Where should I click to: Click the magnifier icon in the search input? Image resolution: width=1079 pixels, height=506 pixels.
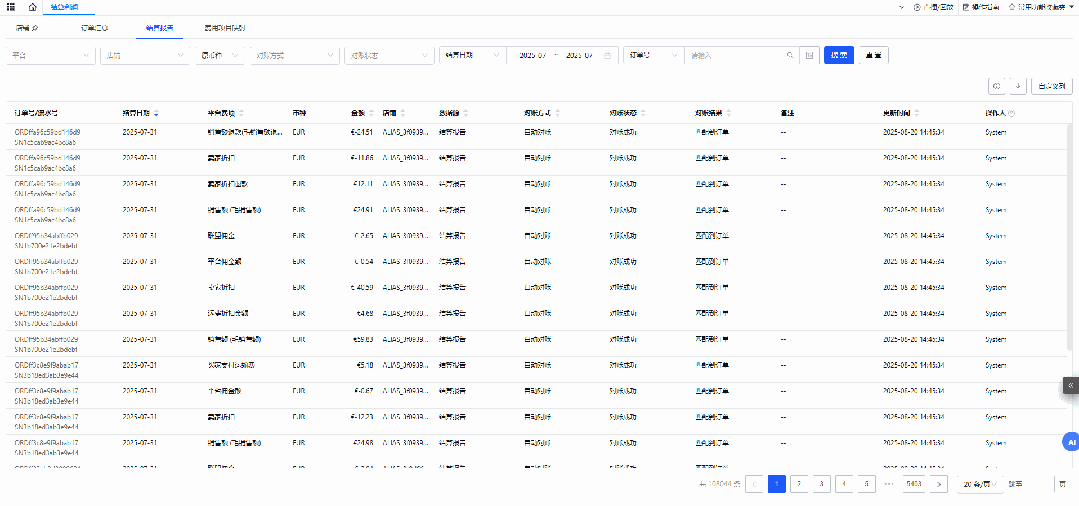click(x=789, y=56)
